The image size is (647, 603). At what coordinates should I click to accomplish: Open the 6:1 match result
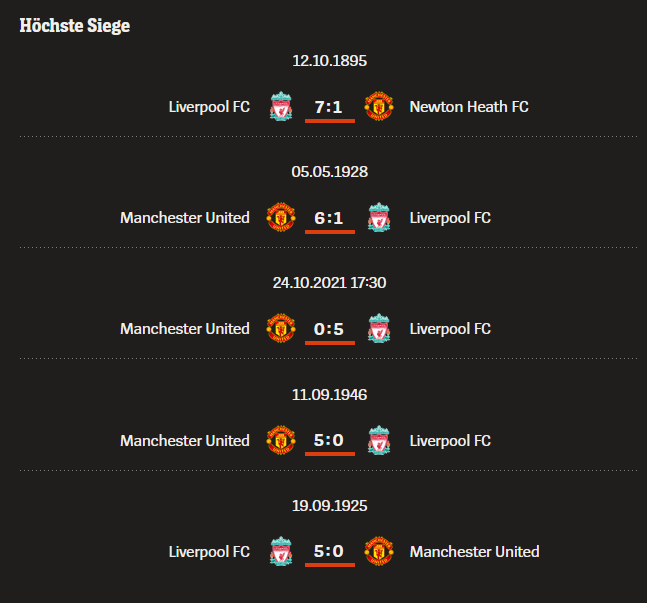click(x=330, y=217)
